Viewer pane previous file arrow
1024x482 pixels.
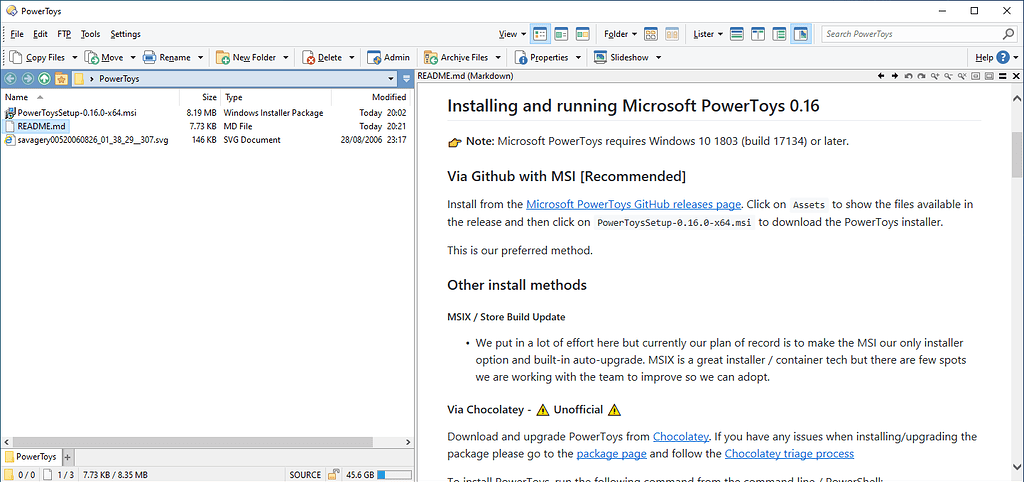point(882,76)
